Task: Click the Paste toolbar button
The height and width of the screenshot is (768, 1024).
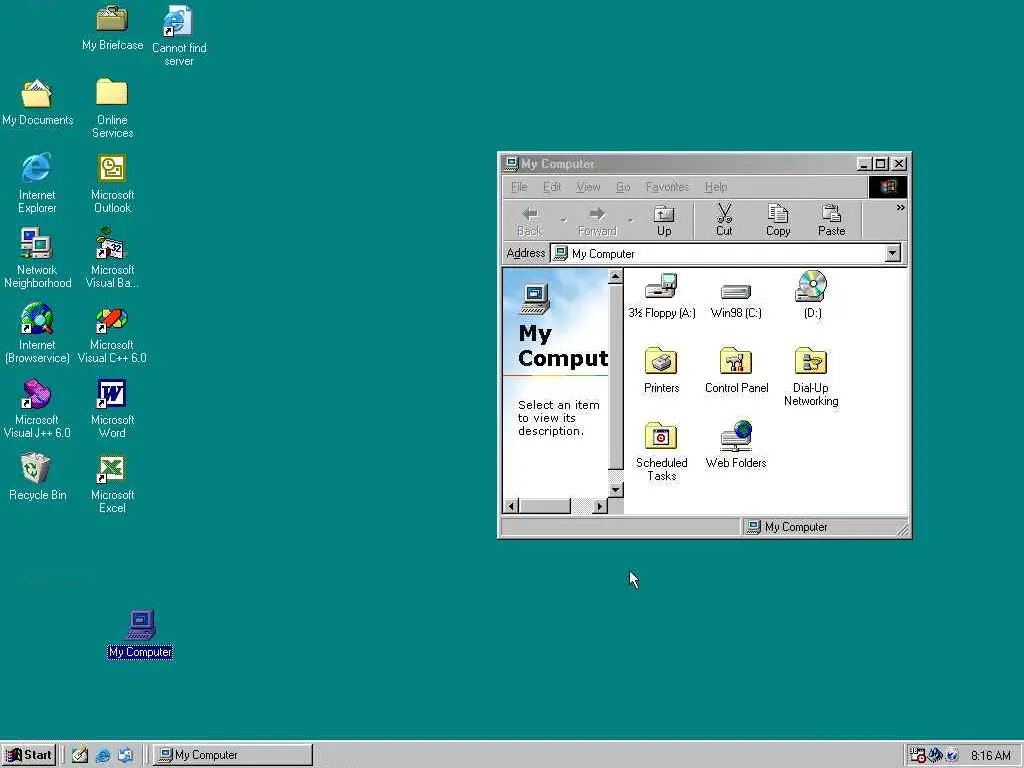Action: click(831, 220)
